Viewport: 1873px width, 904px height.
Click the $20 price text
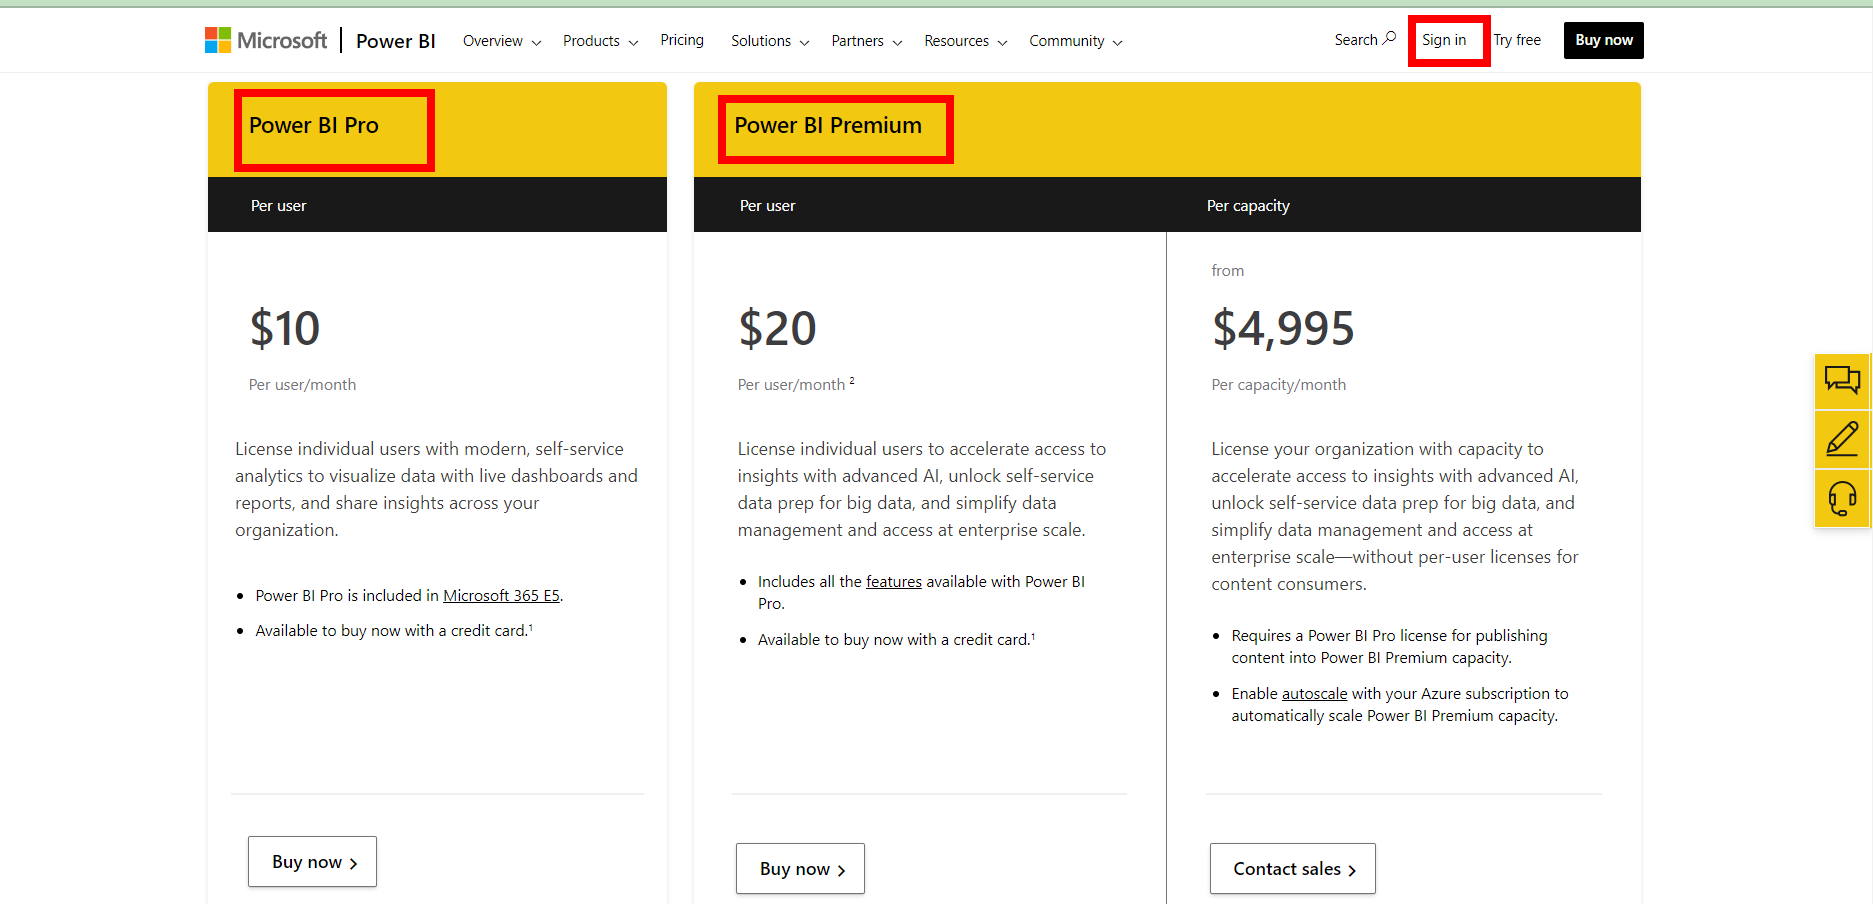[x=777, y=328]
